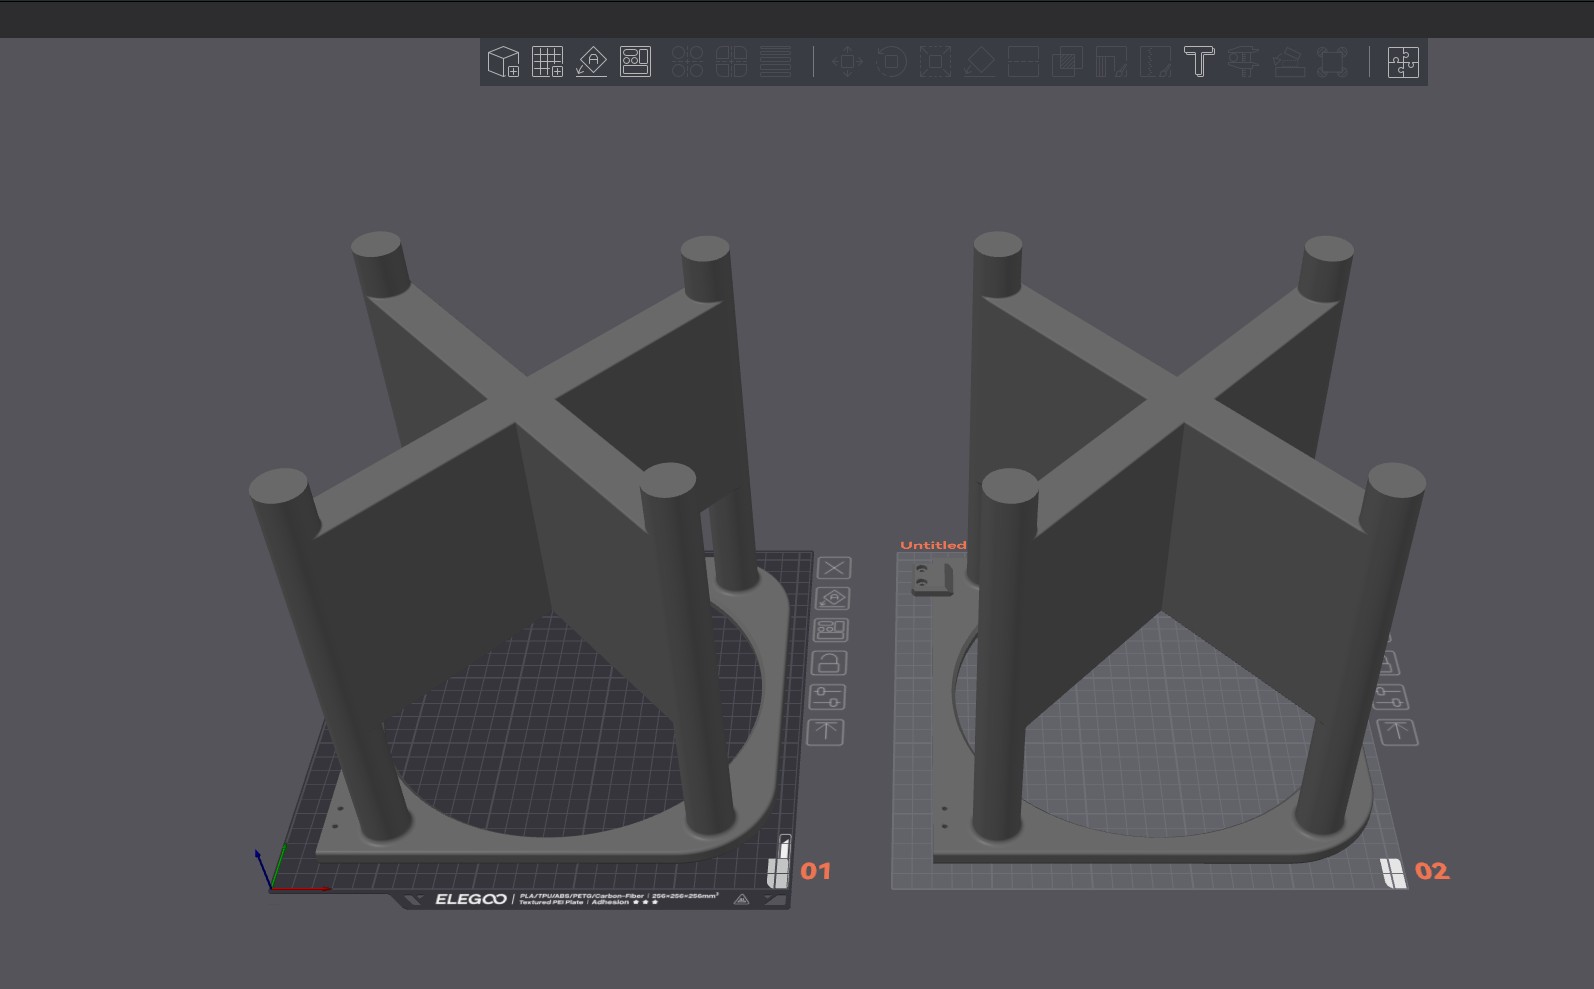Arrange all objects from top toolbar
The height and width of the screenshot is (989, 1594).
click(x=635, y=62)
